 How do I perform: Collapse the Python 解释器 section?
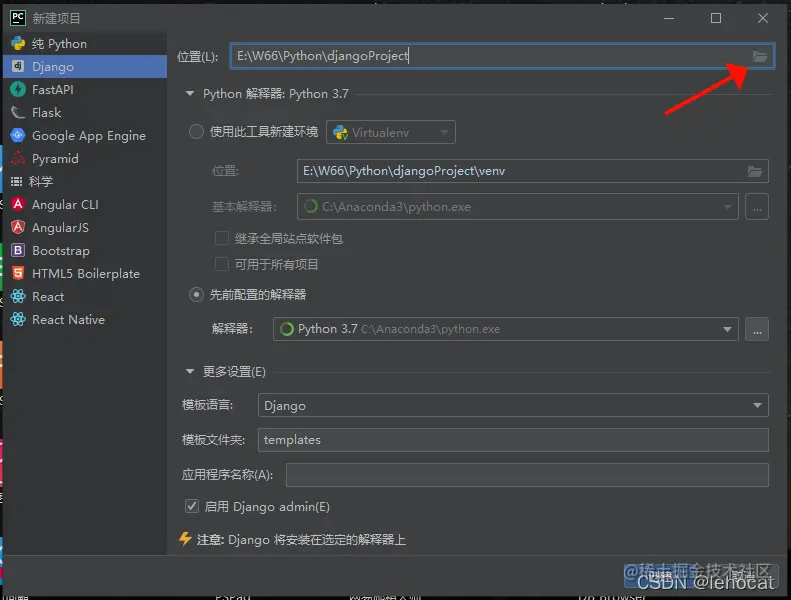[x=190, y=94]
